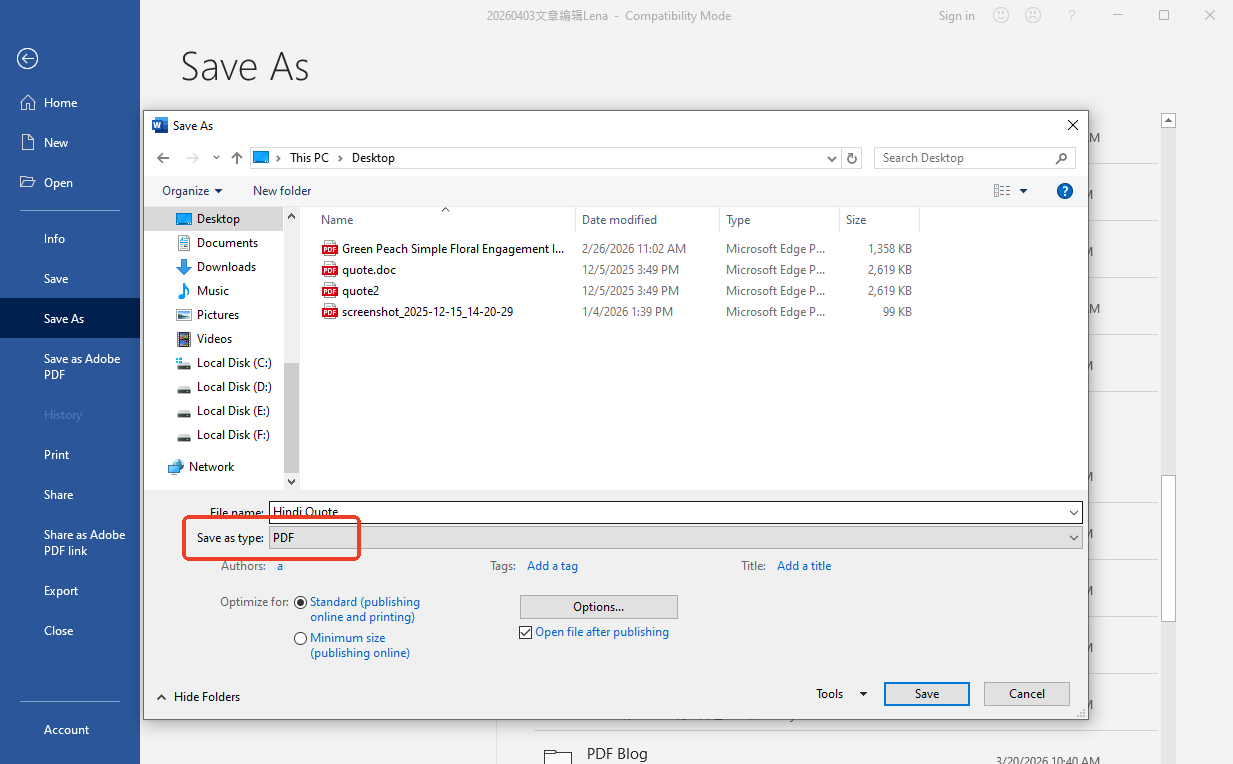This screenshot has width=1233, height=764.
Task: Enable Open file after publishing
Action: coord(525,632)
